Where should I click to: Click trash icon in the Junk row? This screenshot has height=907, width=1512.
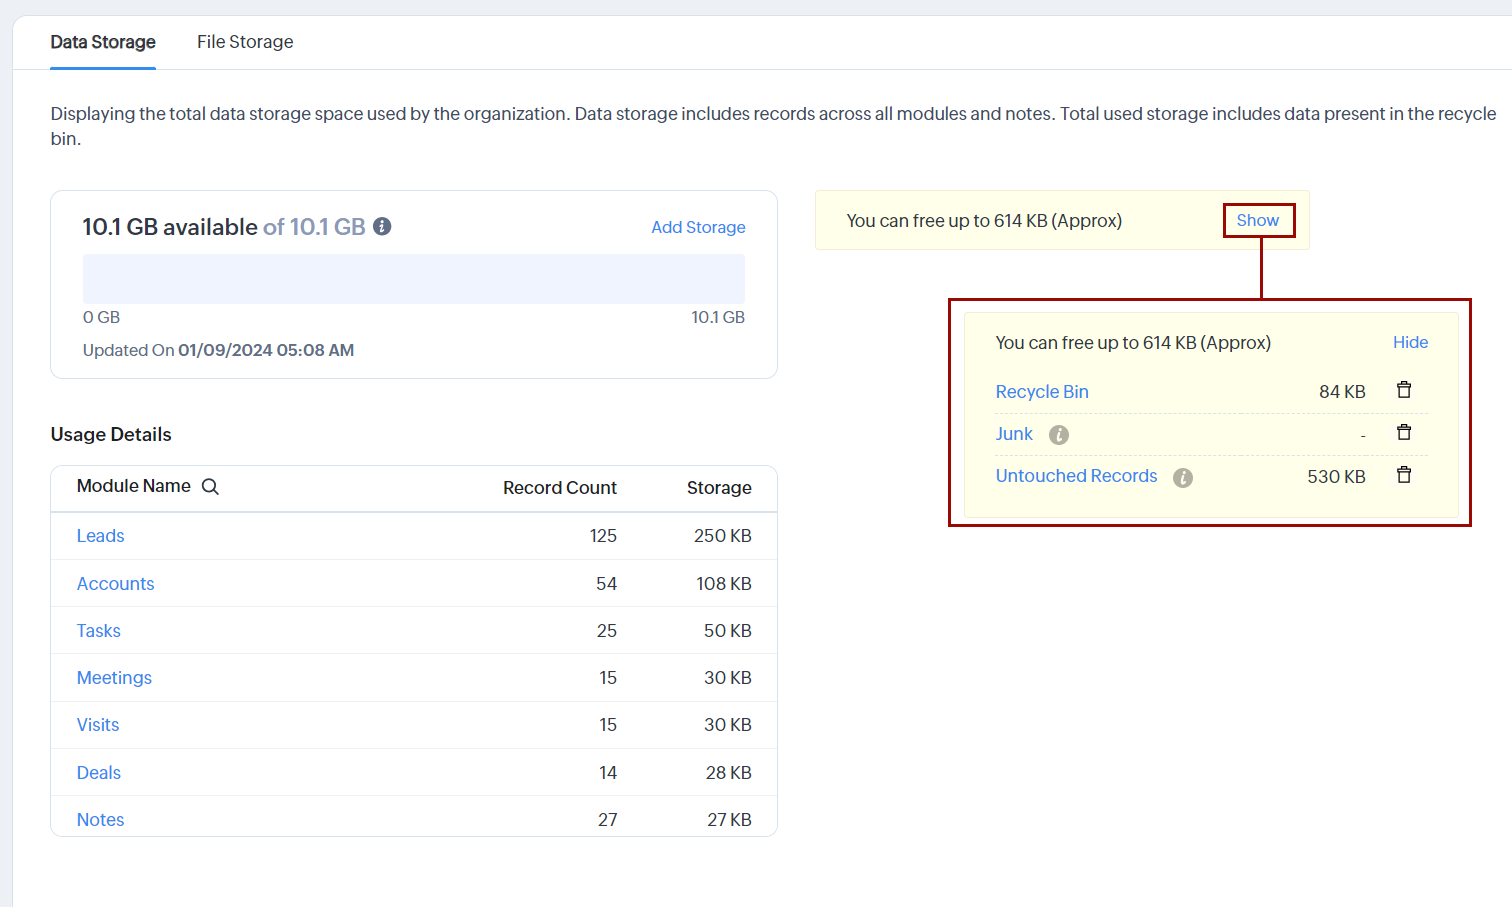1404,432
